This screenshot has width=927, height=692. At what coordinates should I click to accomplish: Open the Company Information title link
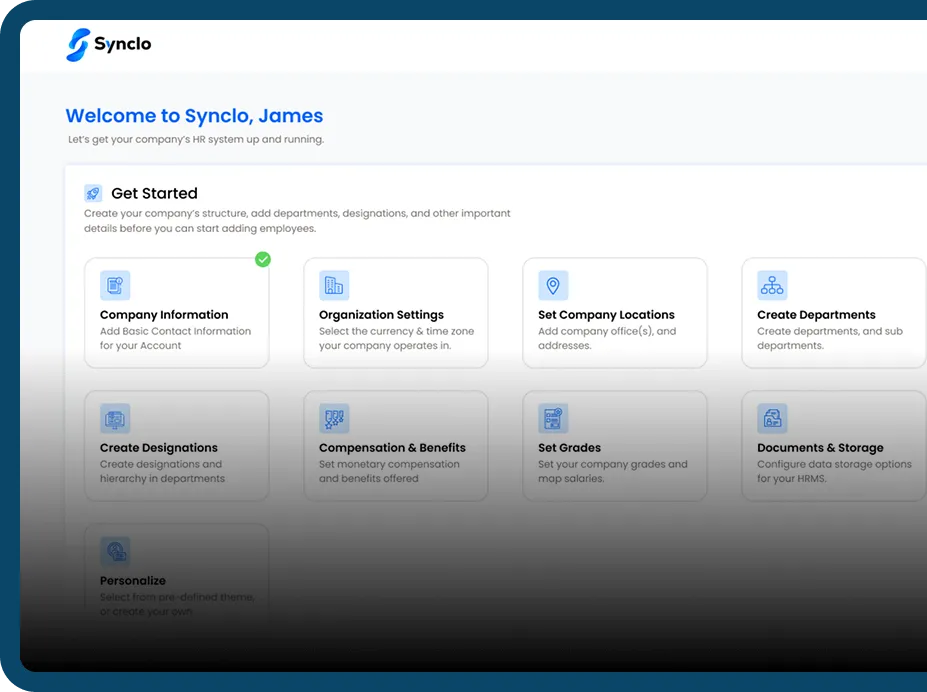click(x=164, y=315)
